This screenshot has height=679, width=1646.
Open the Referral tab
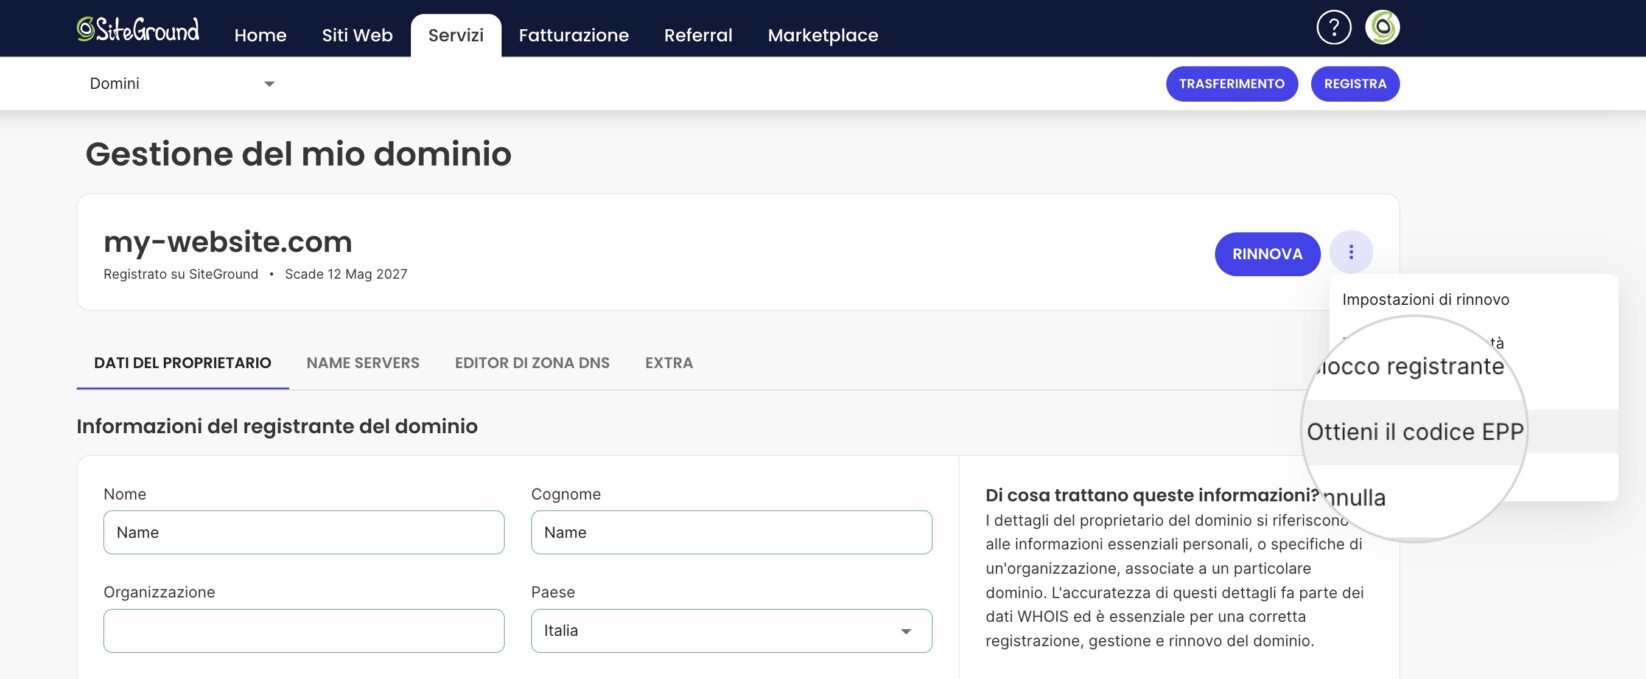click(698, 35)
